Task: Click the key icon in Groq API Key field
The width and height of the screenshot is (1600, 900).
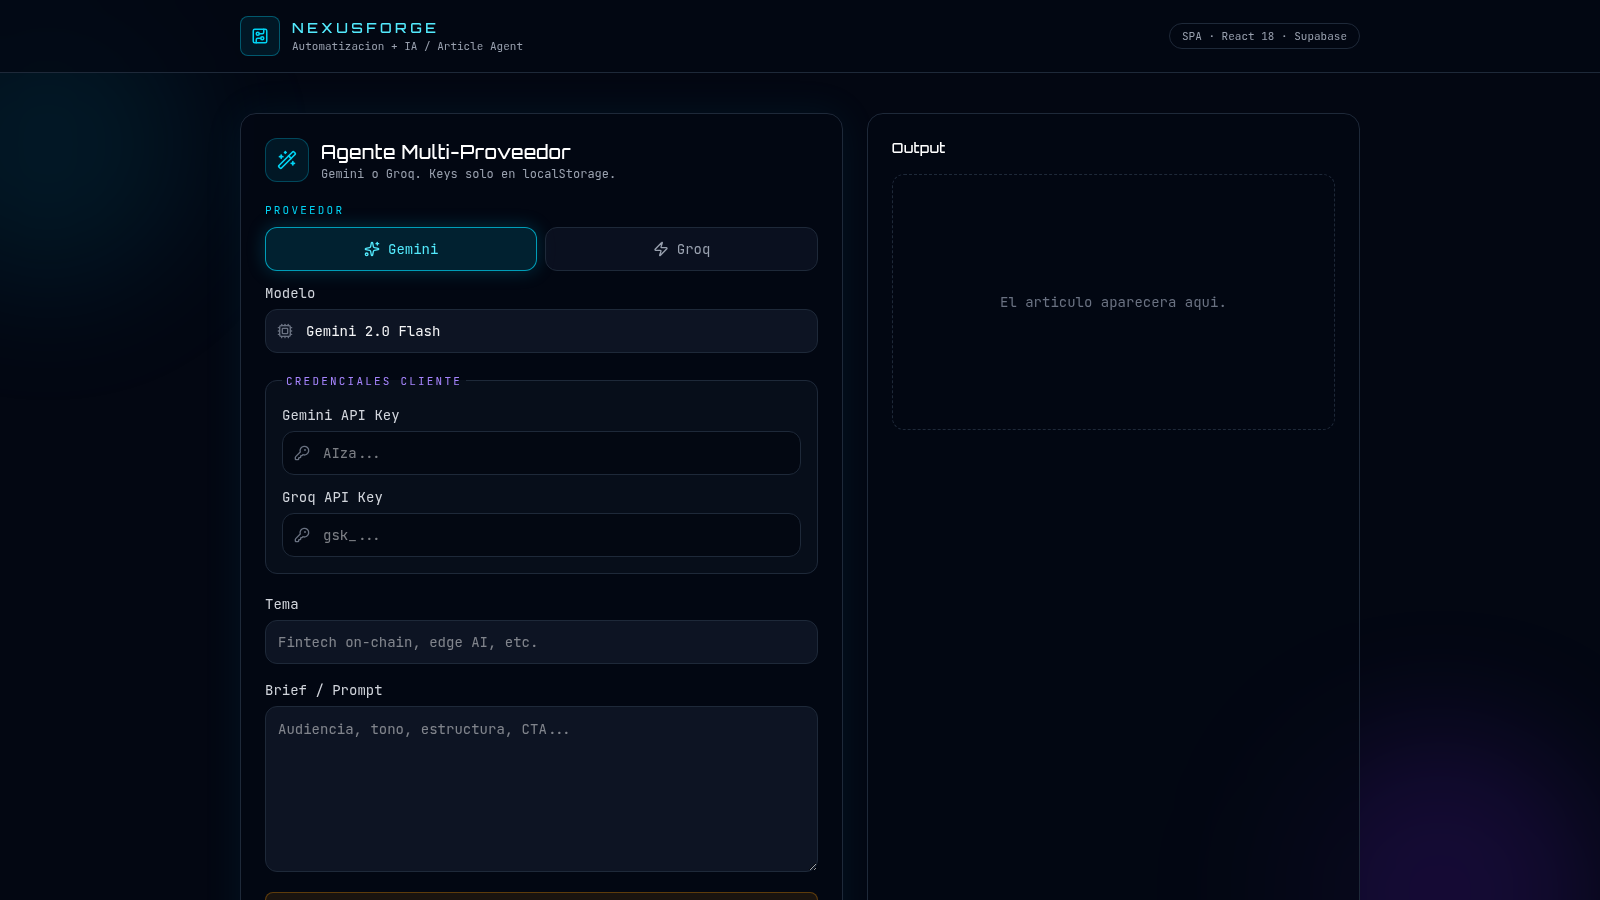Action: 302,535
